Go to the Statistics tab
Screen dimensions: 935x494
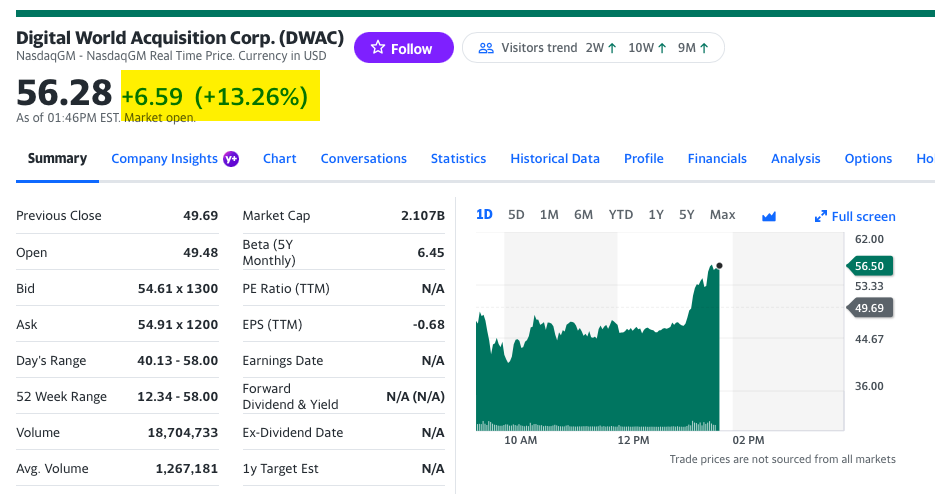point(459,159)
